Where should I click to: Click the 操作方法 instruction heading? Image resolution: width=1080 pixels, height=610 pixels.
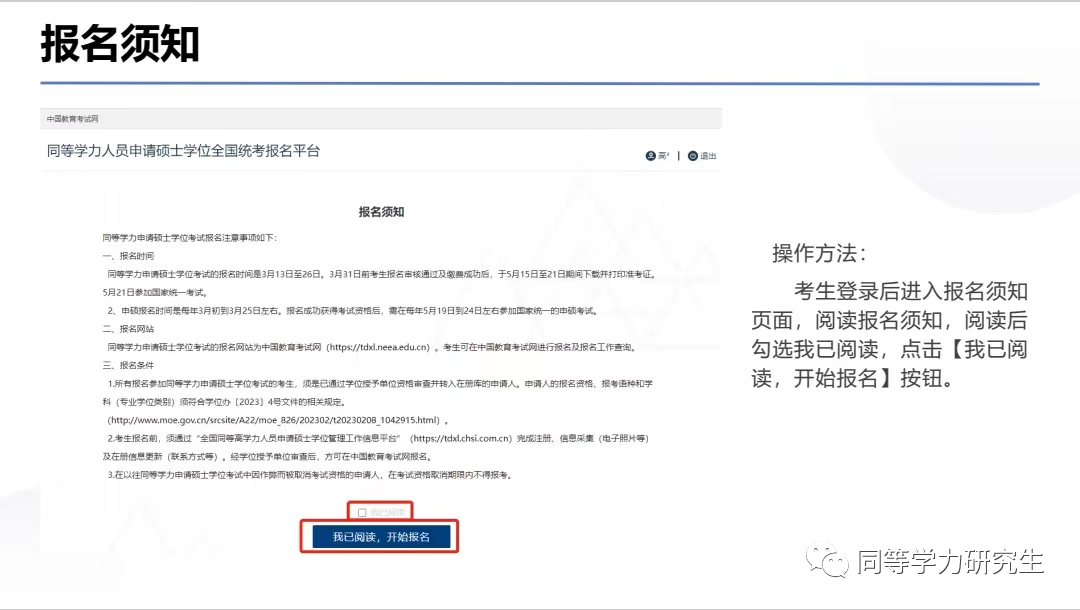pos(820,253)
